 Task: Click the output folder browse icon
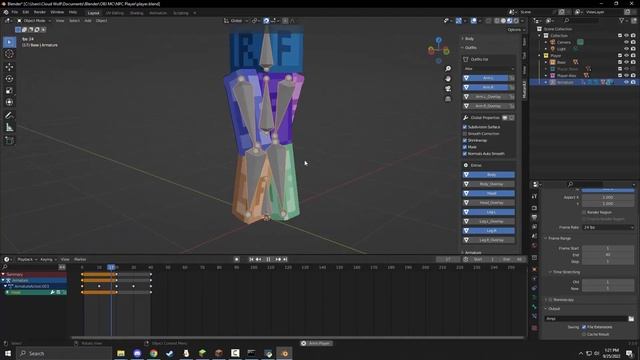(x=631, y=318)
